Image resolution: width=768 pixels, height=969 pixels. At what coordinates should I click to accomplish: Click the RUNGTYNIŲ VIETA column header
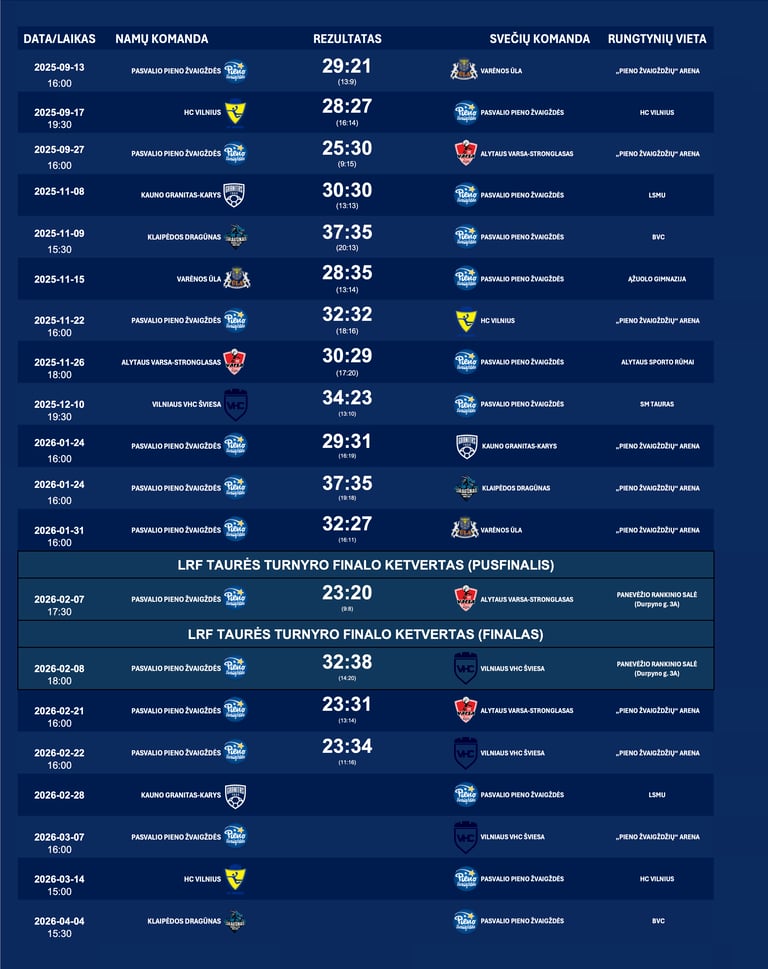pos(656,39)
